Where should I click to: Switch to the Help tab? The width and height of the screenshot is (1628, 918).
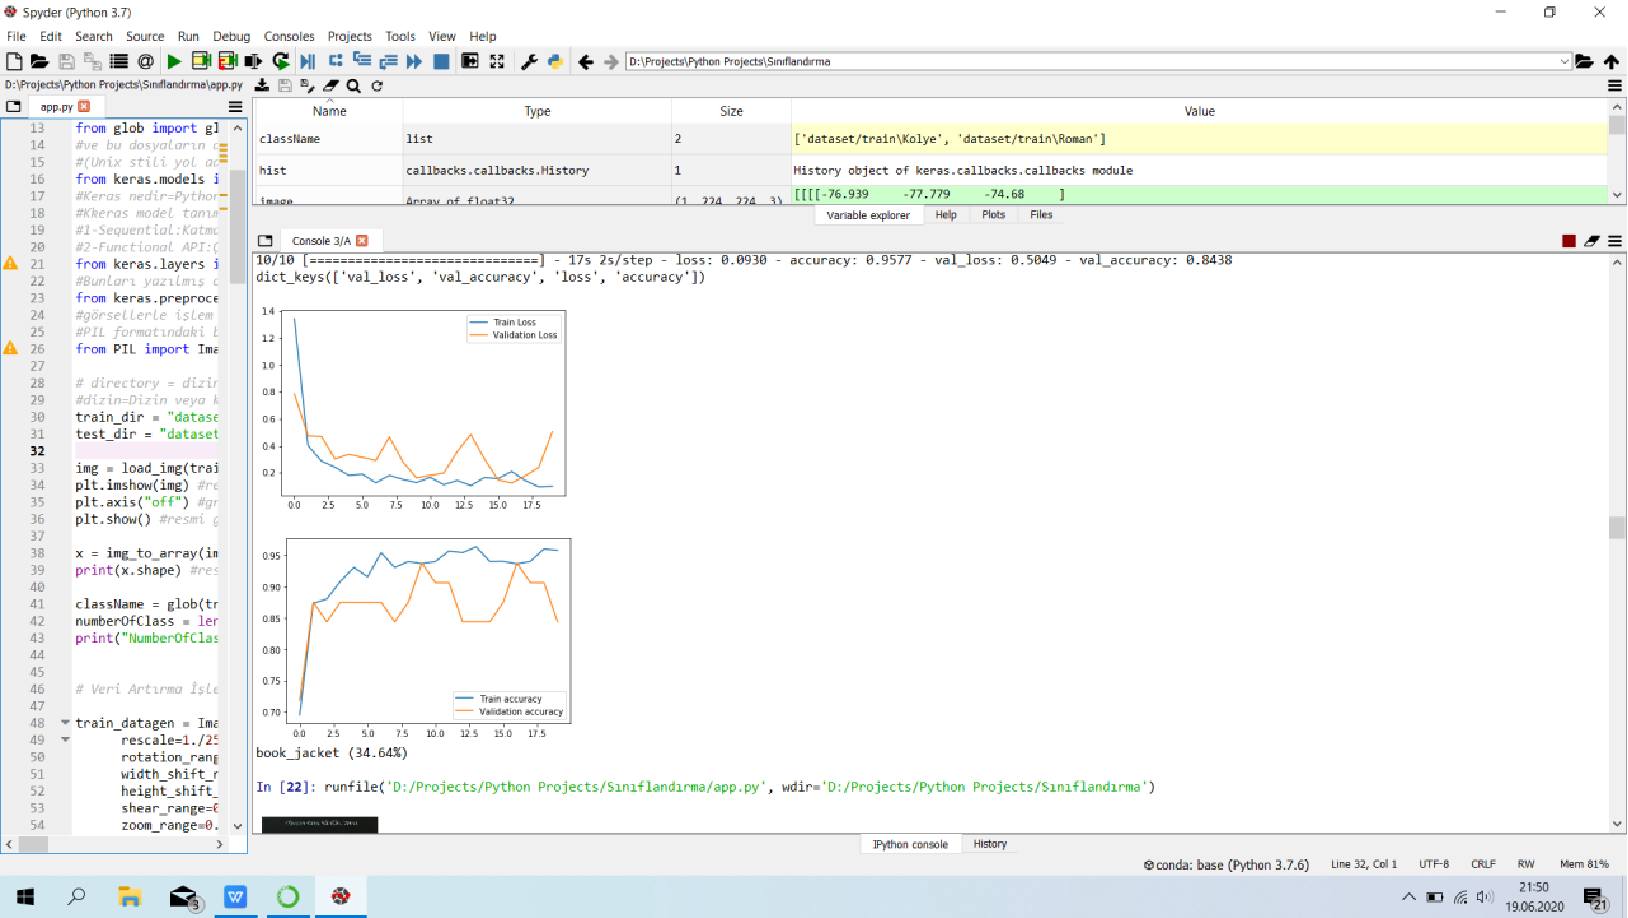click(946, 215)
